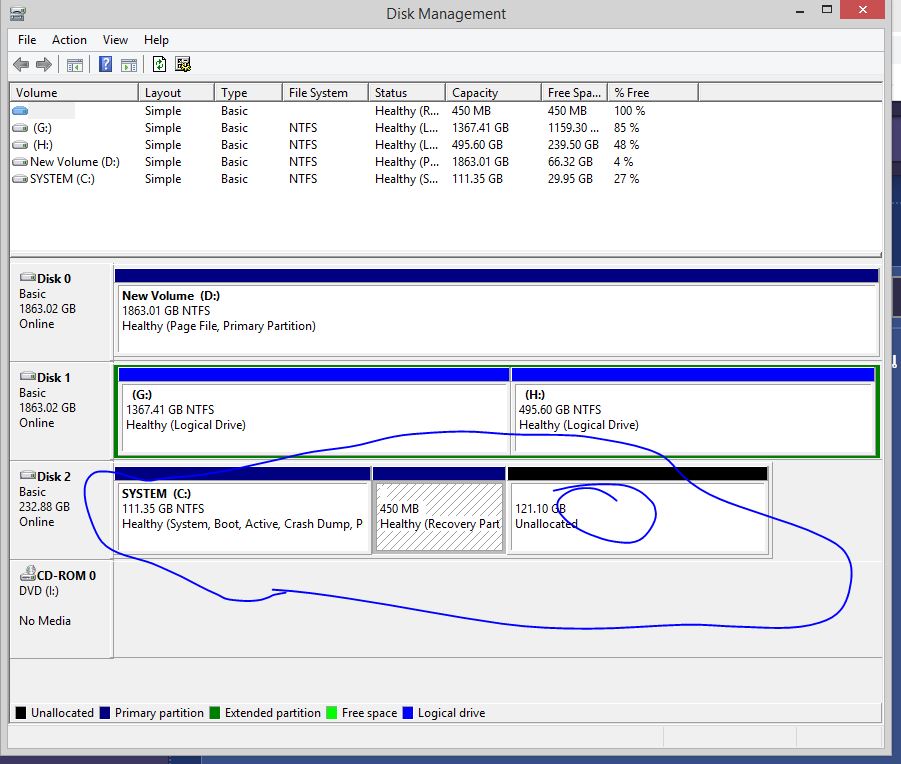Click the "No Media" text under CD-ROM 0
The height and width of the screenshot is (764, 901).
point(45,620)
